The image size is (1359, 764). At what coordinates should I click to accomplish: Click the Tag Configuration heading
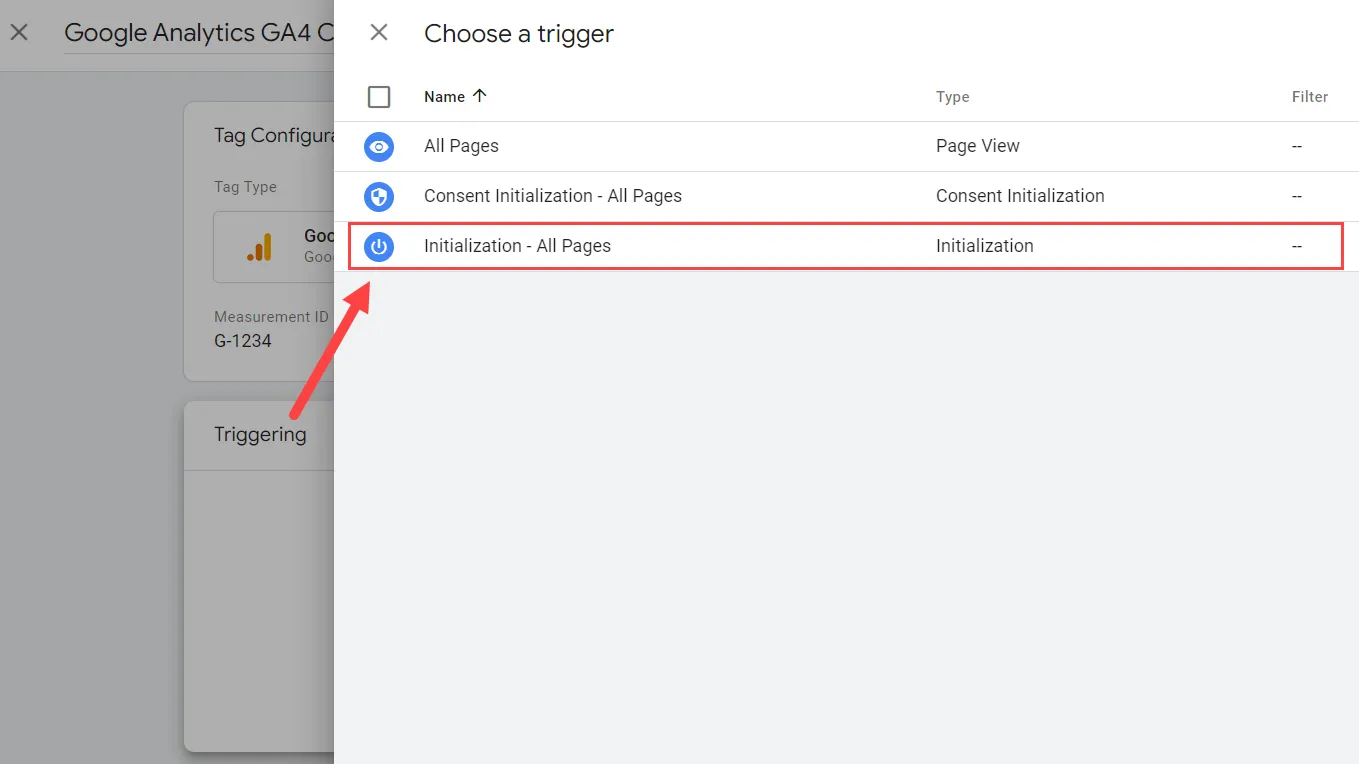pyautogui.click(x=274, y=136)
